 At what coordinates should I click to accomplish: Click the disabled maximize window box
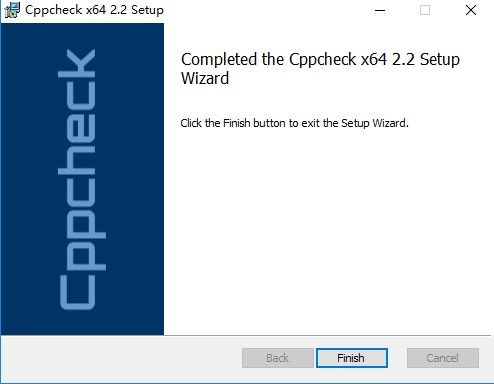point(425,10)
